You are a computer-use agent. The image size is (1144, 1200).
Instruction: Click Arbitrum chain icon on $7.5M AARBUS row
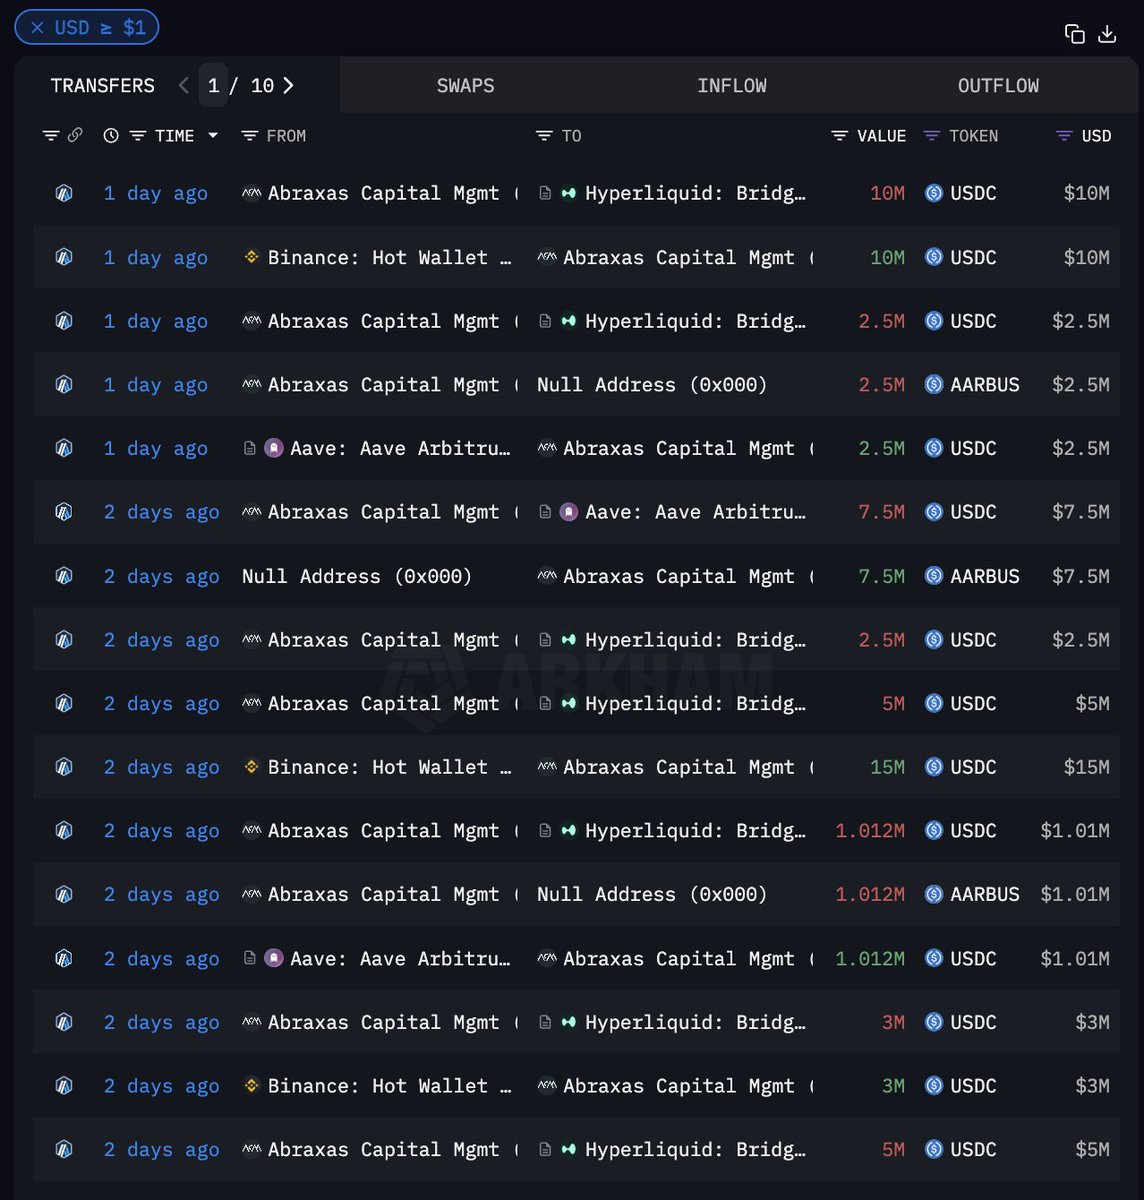pos(64,576)
